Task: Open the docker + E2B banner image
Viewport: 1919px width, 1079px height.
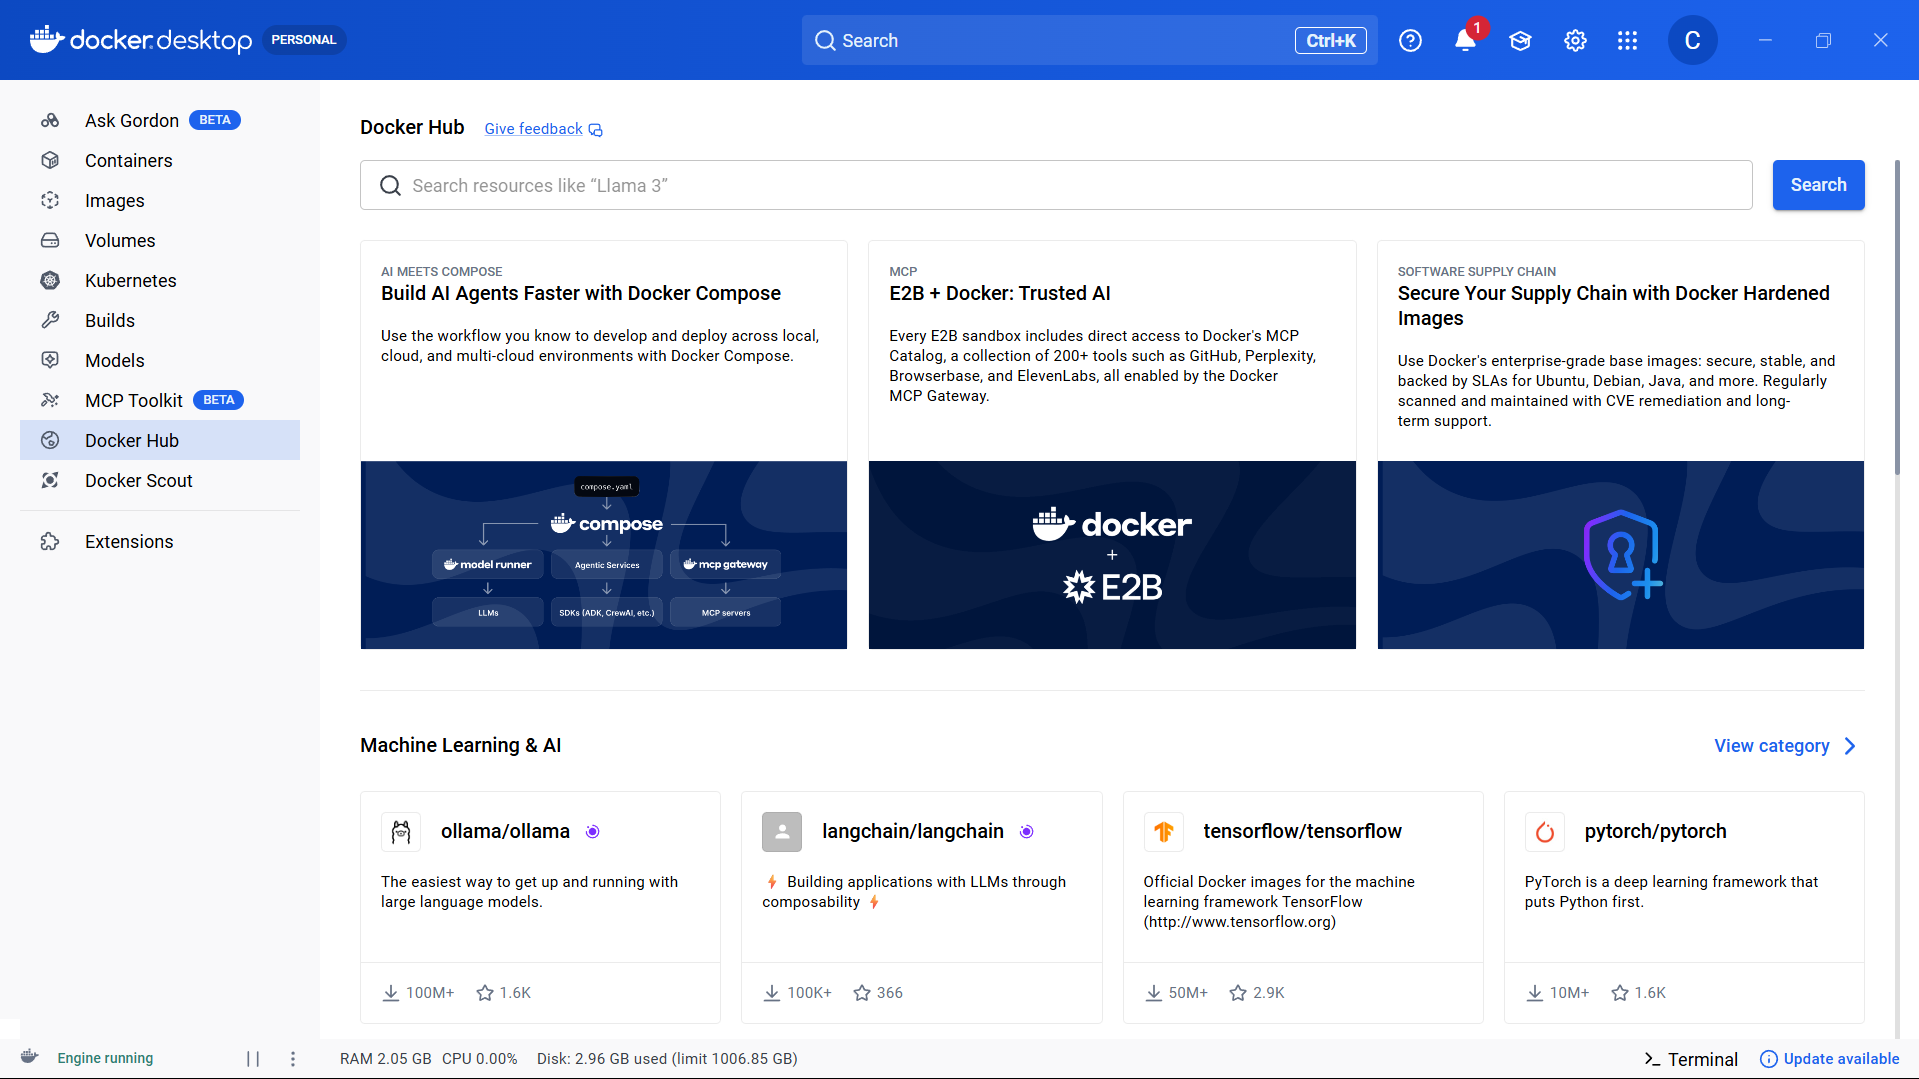Action: click(1112, 555)
